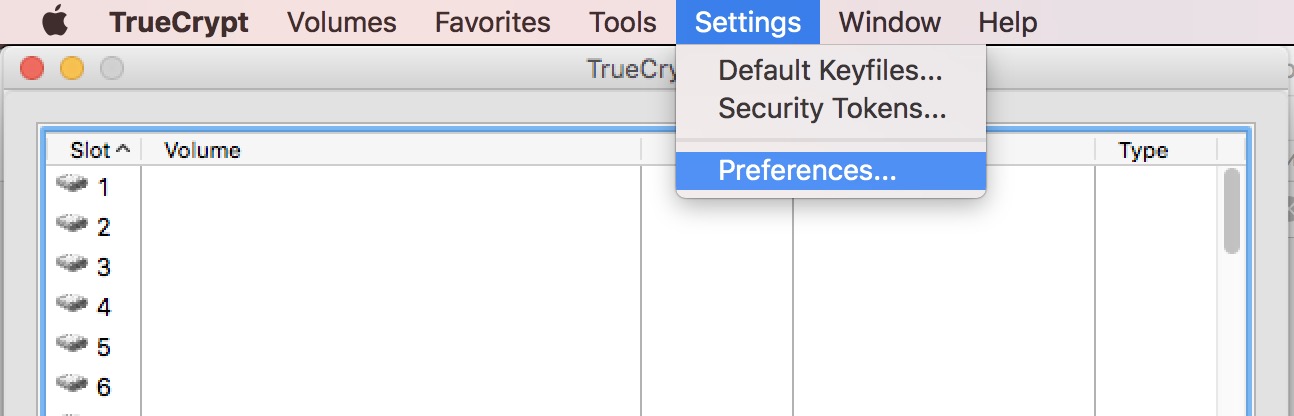Viewport: 1294px width, 416px height.
Task: Open the Tools menu
Action: tap(623, 22)
